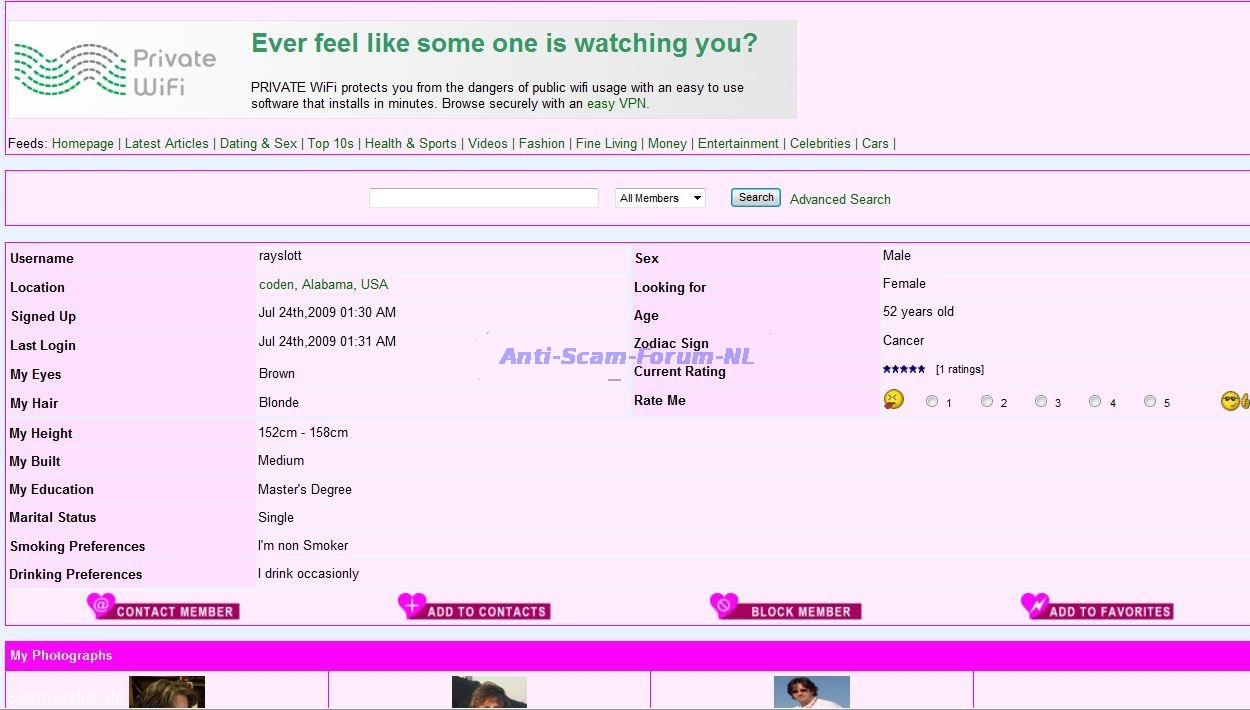Click the coden, Alabama, USA location link

point(323,285)
